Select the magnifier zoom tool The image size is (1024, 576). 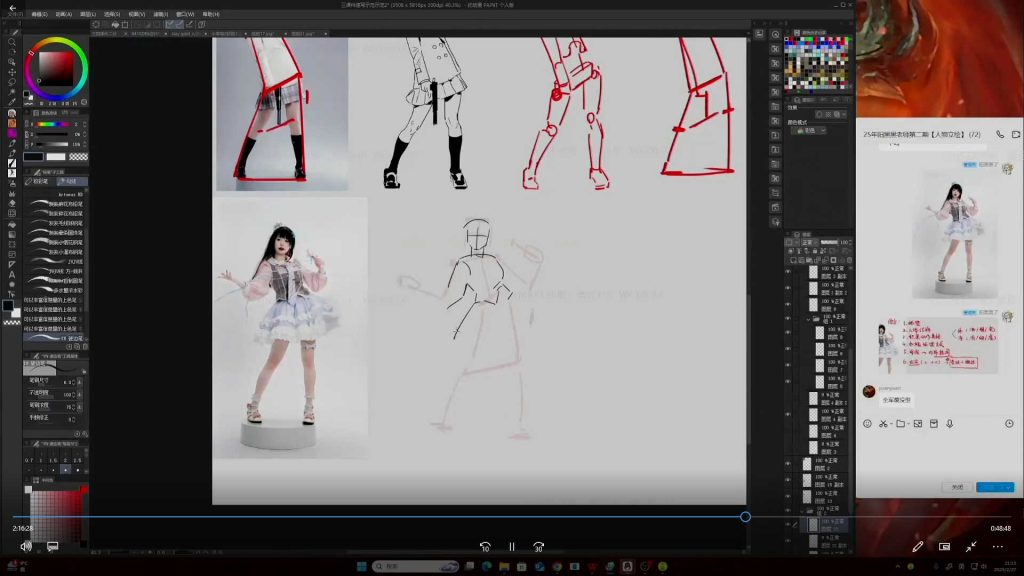point(11,43)
